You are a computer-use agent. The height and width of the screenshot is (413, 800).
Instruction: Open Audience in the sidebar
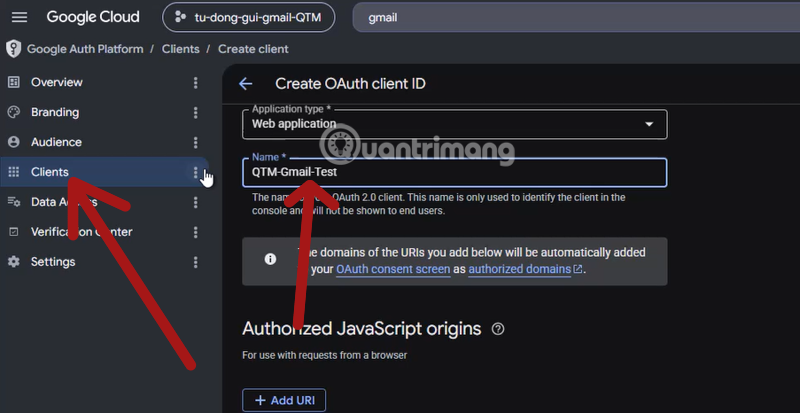(104, 142)
